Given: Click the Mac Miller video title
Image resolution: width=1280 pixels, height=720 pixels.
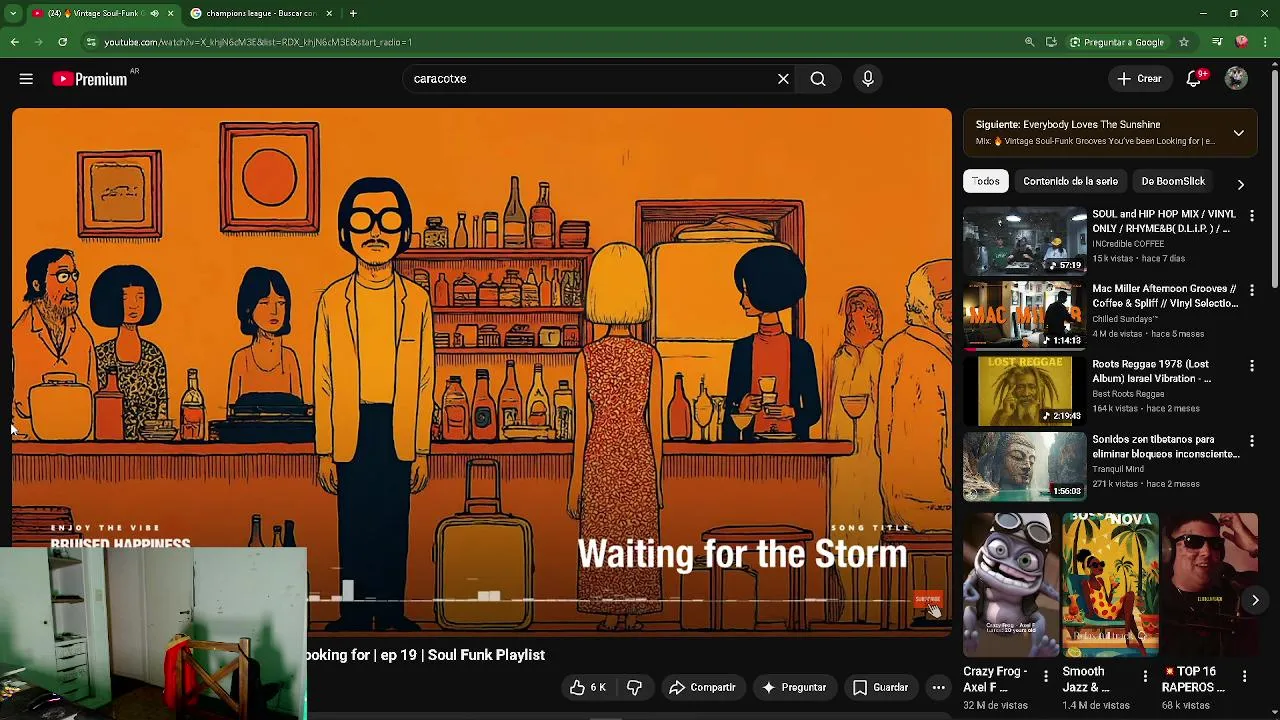Looking at the screenshot, I should [x=1165, y=296].
